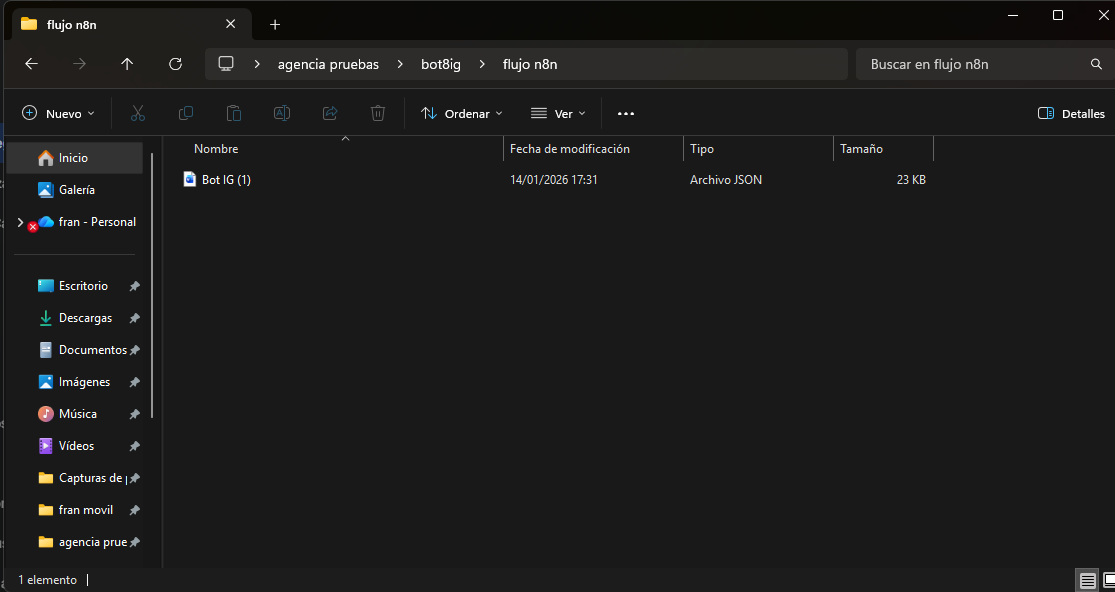Click the Paste clipboard icon
The height and width of the screenshot is (592, 1115).
tap(234, 113)
